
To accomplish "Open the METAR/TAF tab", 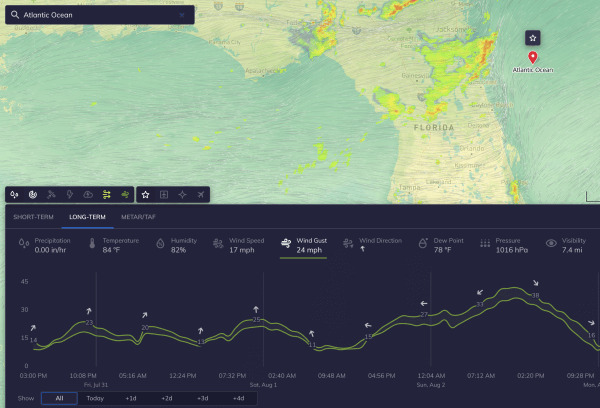I will coord(139,217).
